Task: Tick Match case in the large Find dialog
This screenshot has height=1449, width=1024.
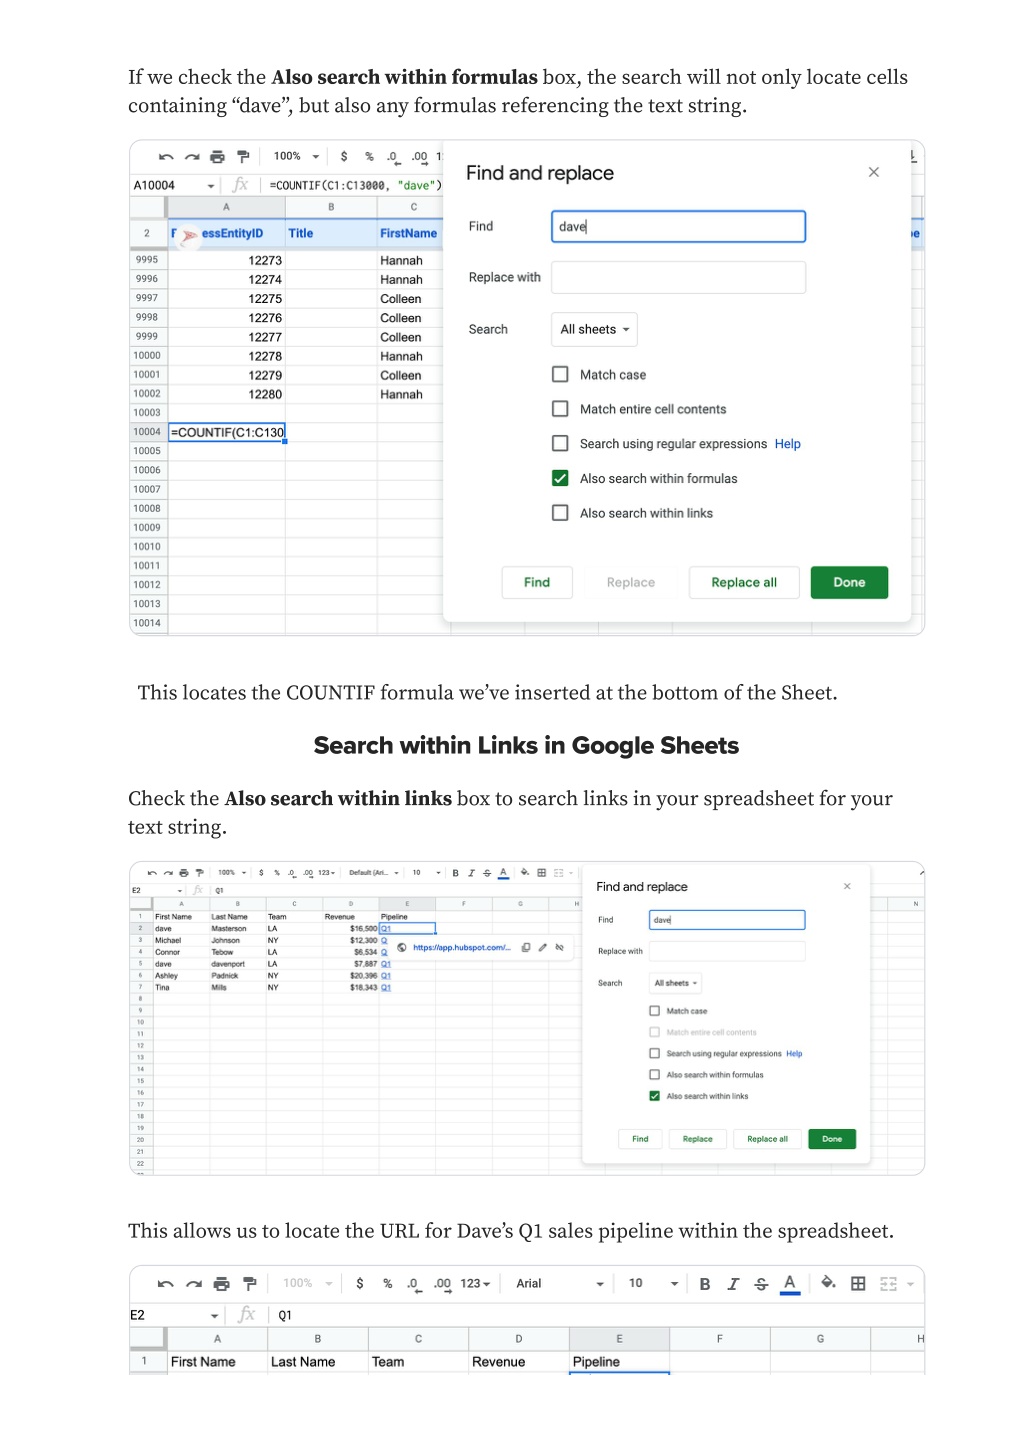Action: [x=560, y=375]
